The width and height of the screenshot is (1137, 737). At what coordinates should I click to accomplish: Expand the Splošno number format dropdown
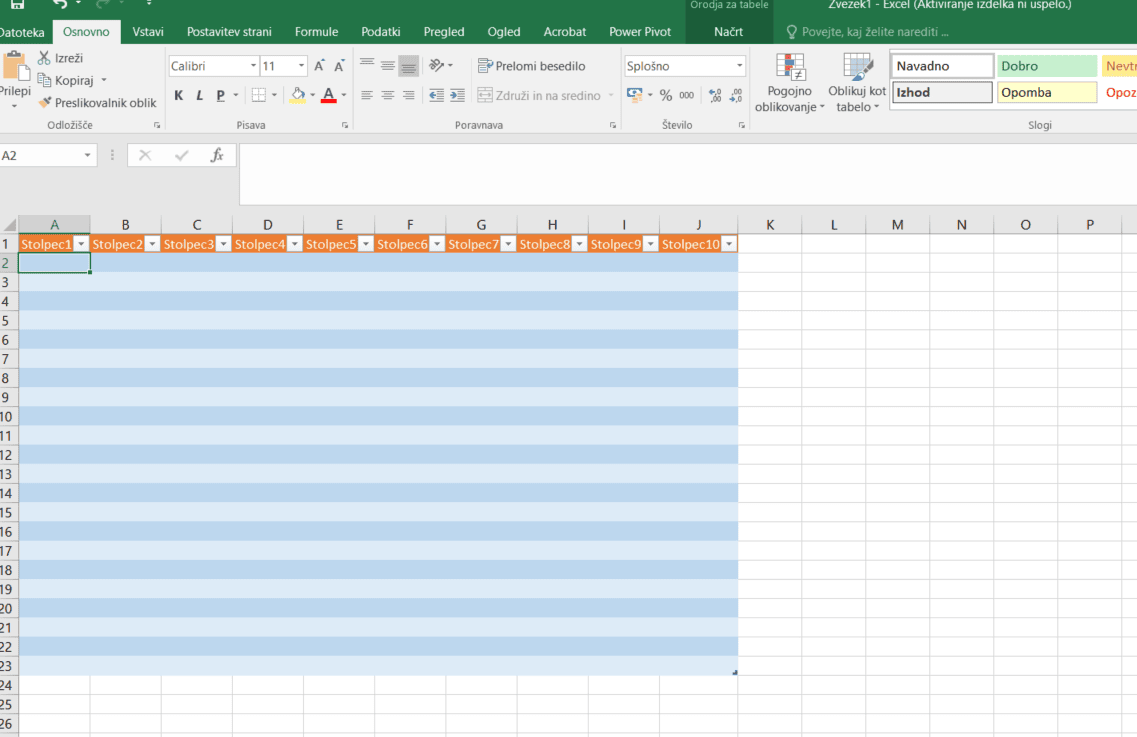point(740,66)
